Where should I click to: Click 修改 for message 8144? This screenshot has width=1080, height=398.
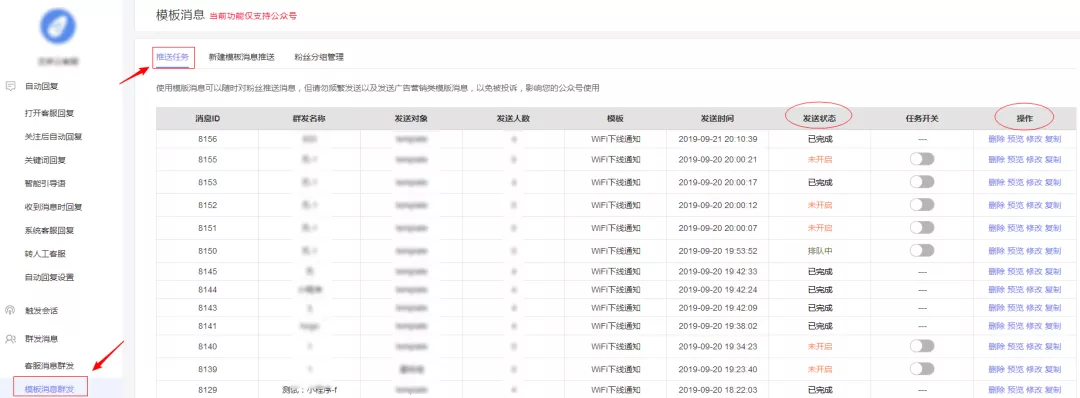pyautogui.click(x=1034, y=289)
